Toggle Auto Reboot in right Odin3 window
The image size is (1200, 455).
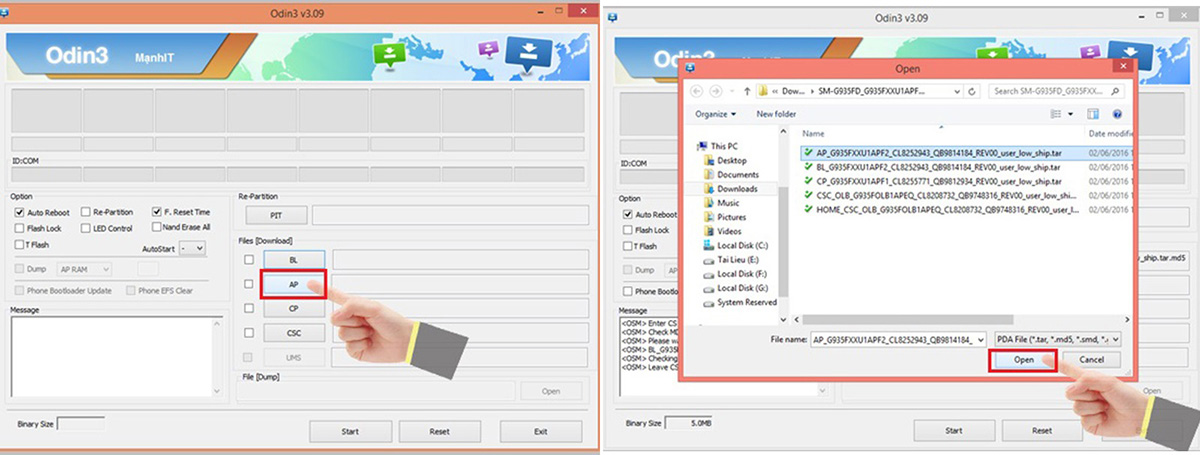pos(626,215)
